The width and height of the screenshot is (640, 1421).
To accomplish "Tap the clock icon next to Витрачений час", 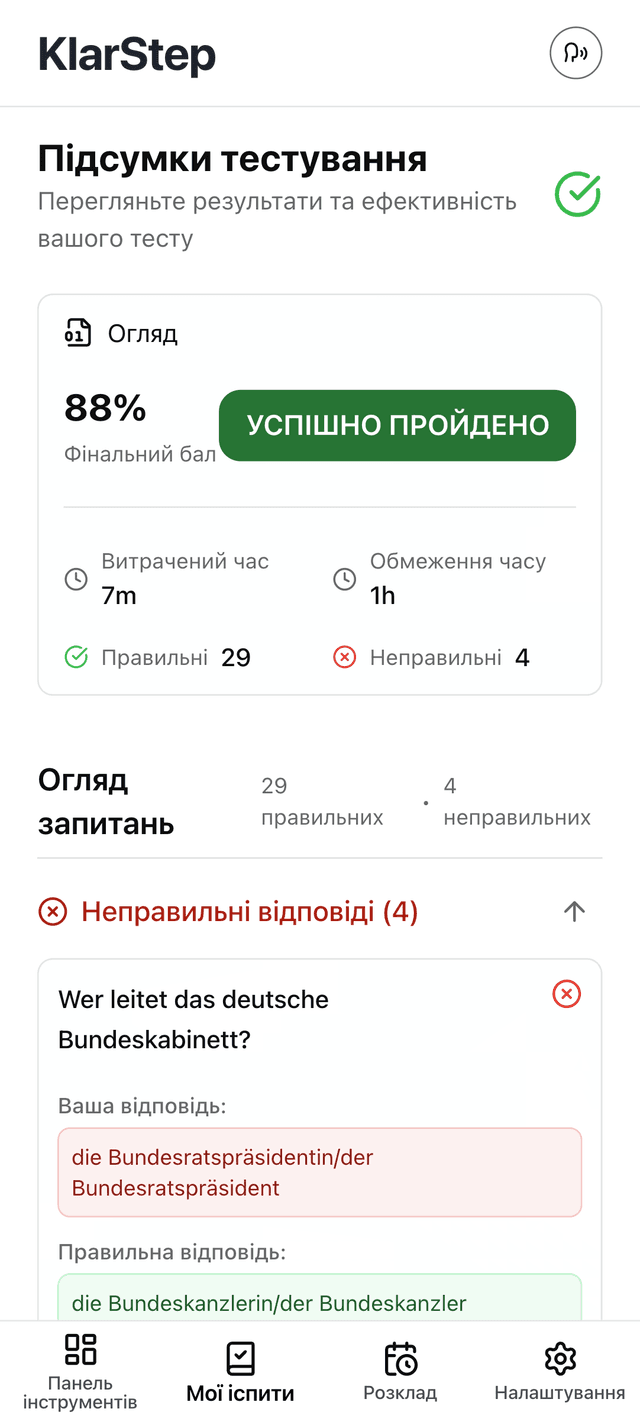I will pos(75,578).
